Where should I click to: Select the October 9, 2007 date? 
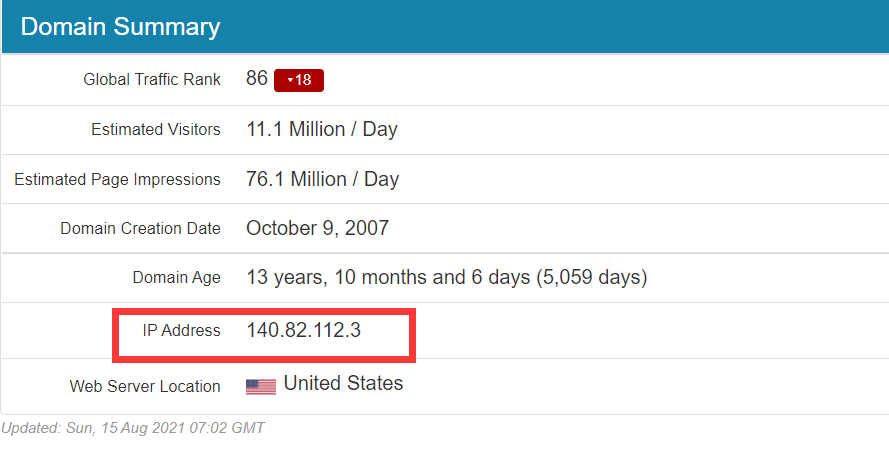(318, 228)
